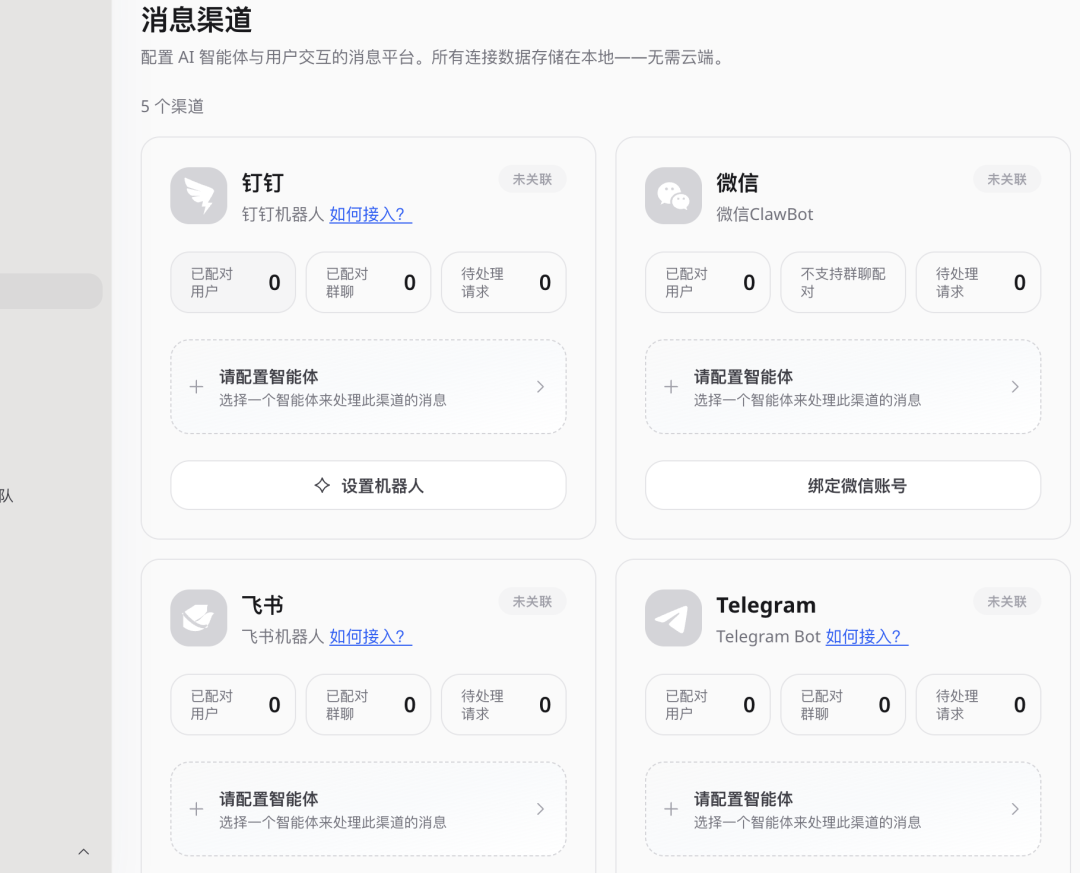The height and width of the screenshot is (873, 1080).
Task: Click the plus icon in WeChat agent config
Action: tap(671, 387)
